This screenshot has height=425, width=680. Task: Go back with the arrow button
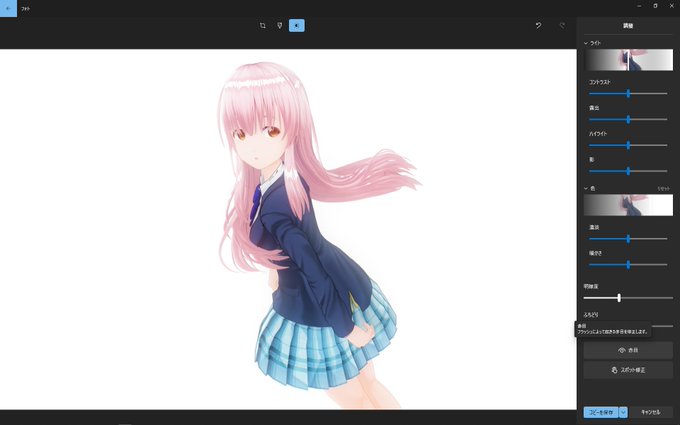pos(8,9)
